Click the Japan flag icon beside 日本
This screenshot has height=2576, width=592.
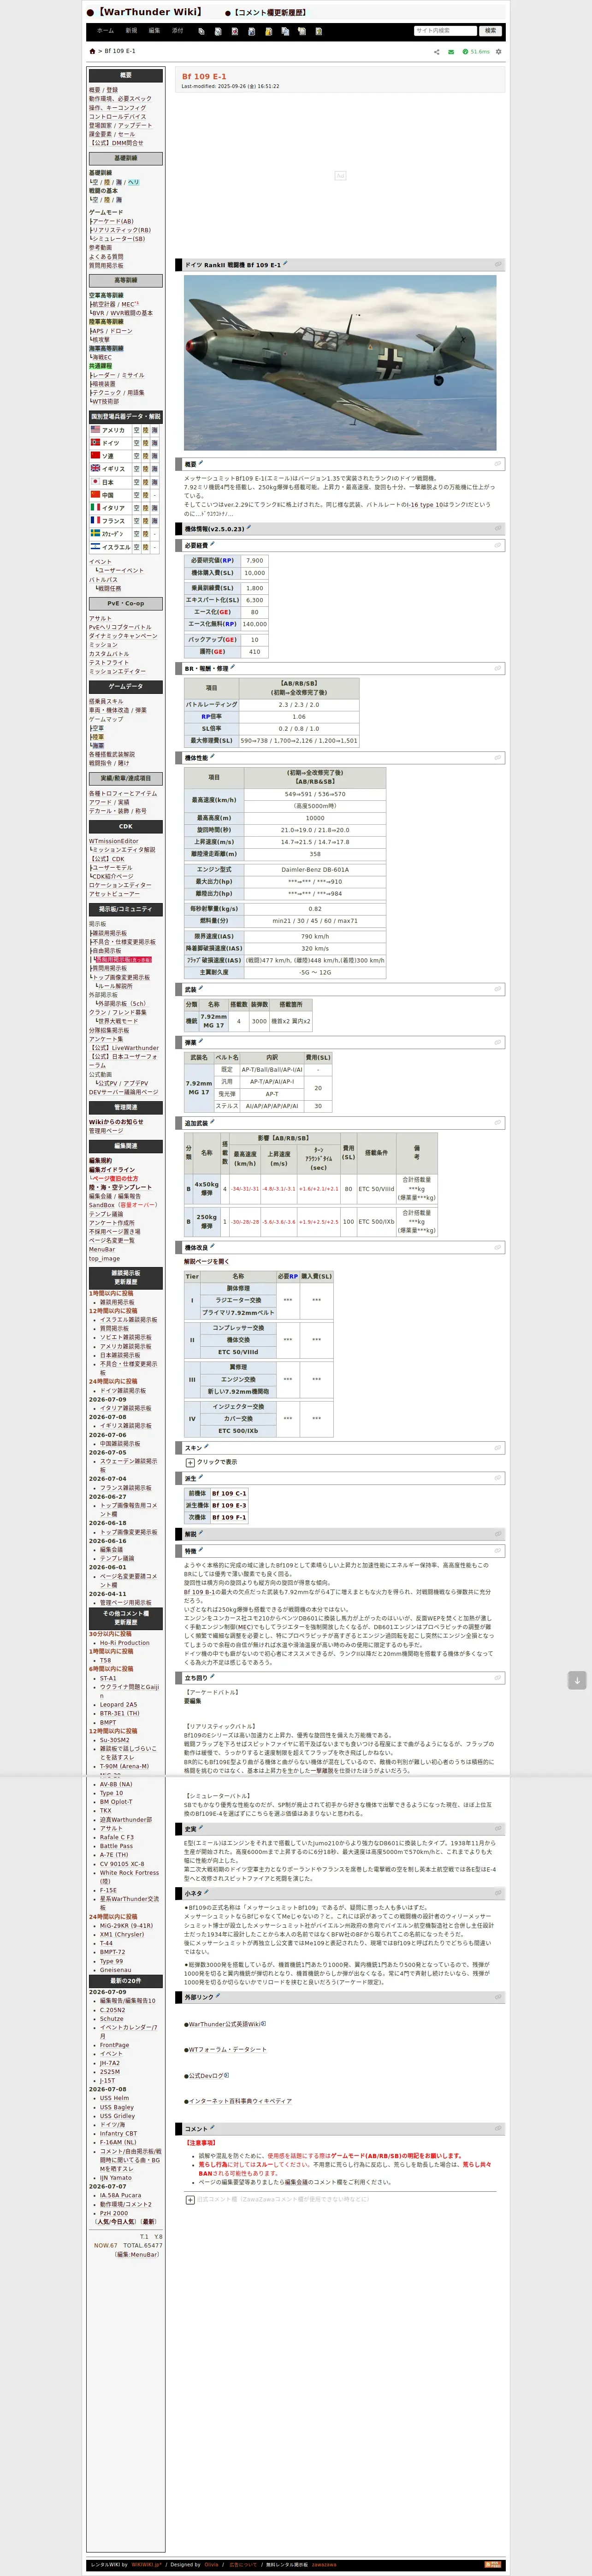[95, 482]
